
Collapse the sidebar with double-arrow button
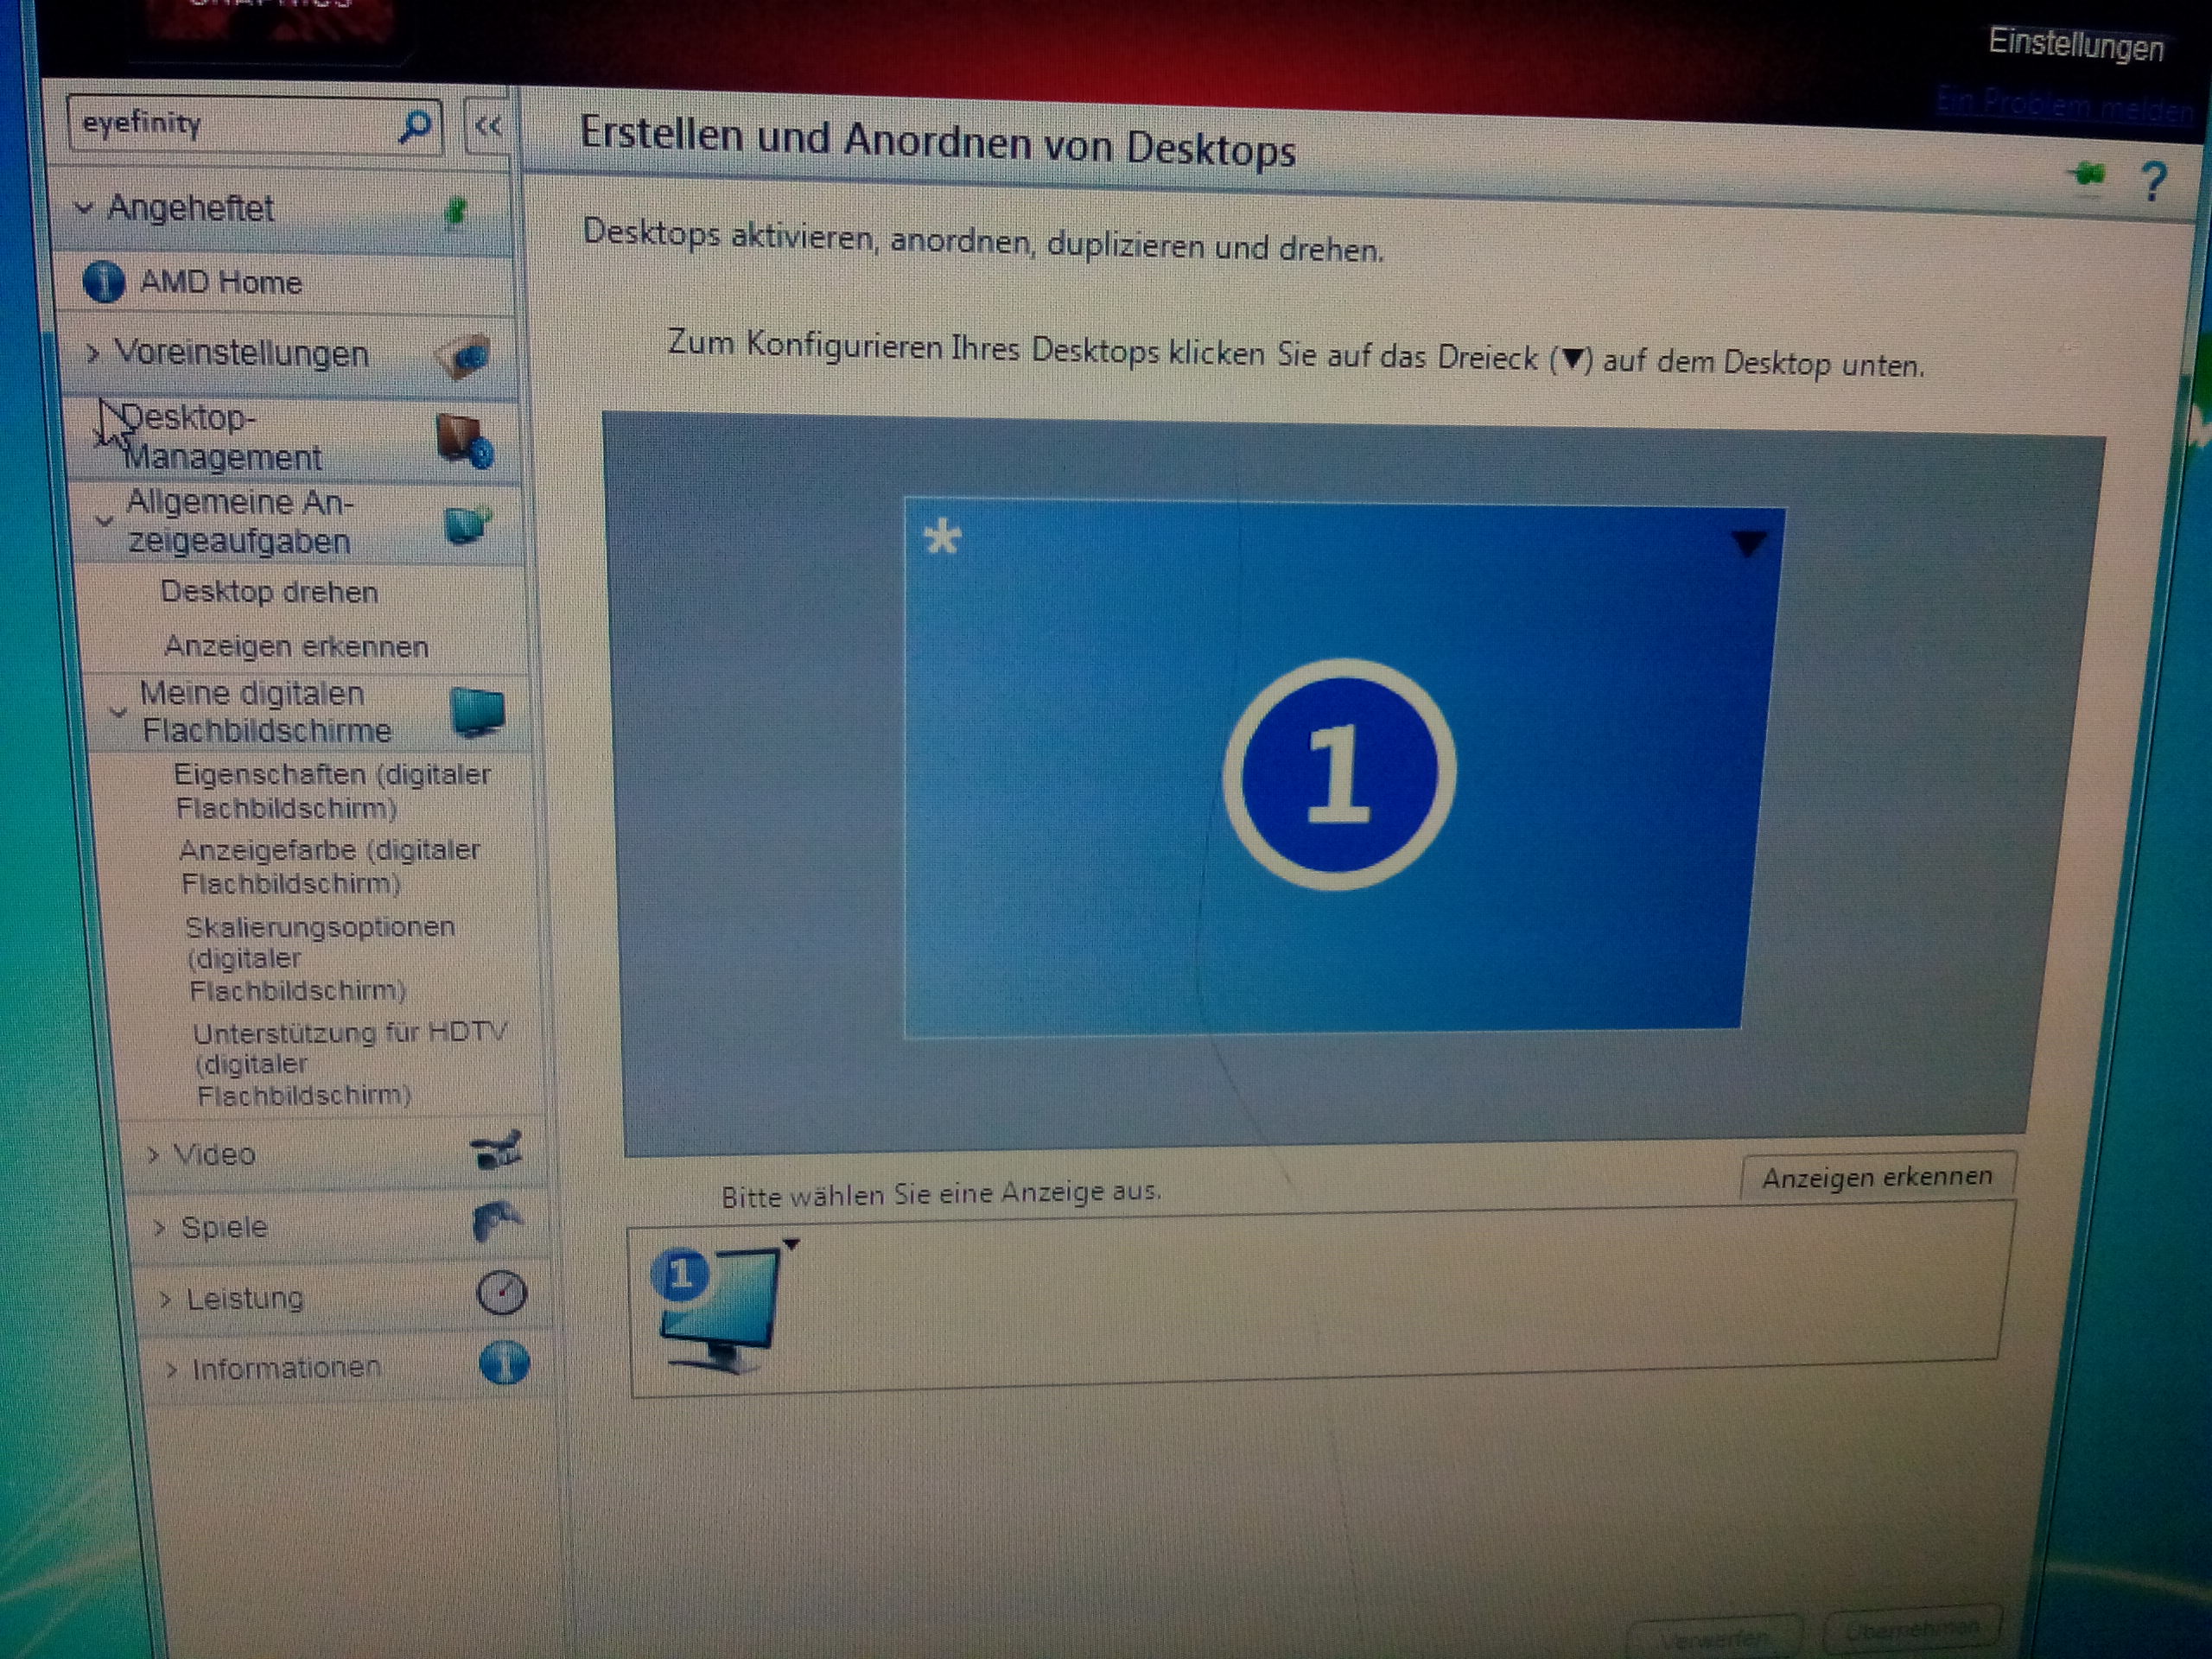point(489,127)
